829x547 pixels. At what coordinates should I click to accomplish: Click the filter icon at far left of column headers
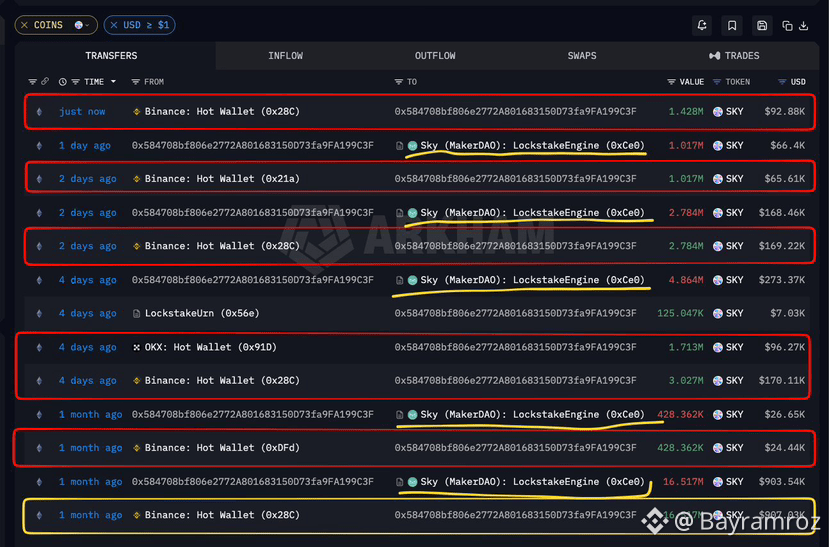click(x=32, y=82)
